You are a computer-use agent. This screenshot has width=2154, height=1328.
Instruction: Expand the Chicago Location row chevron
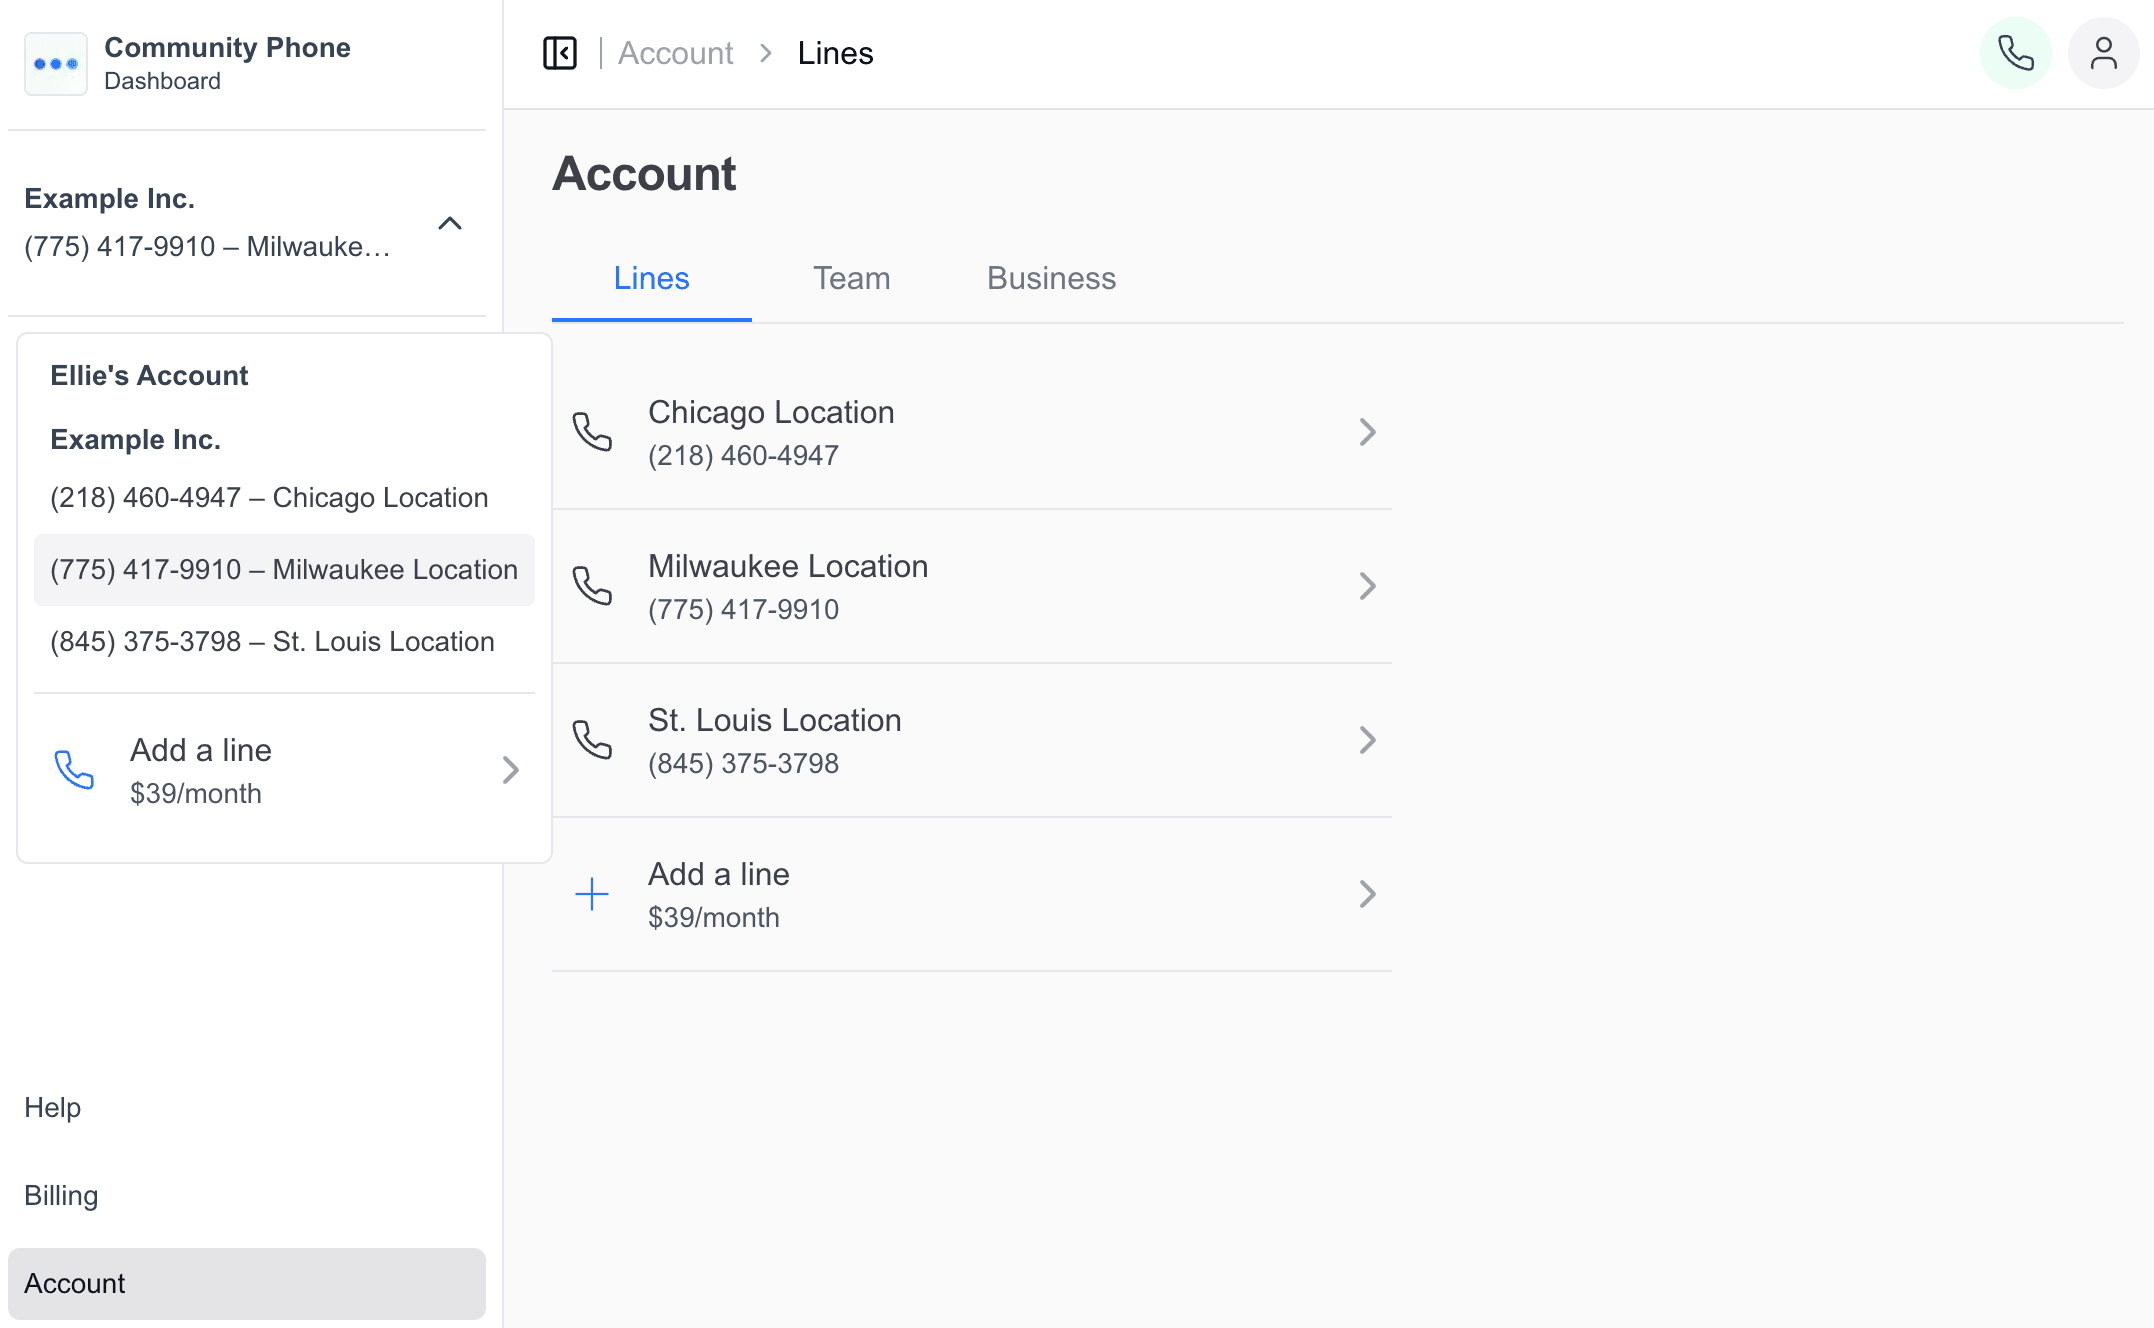pyautogui.click(x=1367, y=432)
